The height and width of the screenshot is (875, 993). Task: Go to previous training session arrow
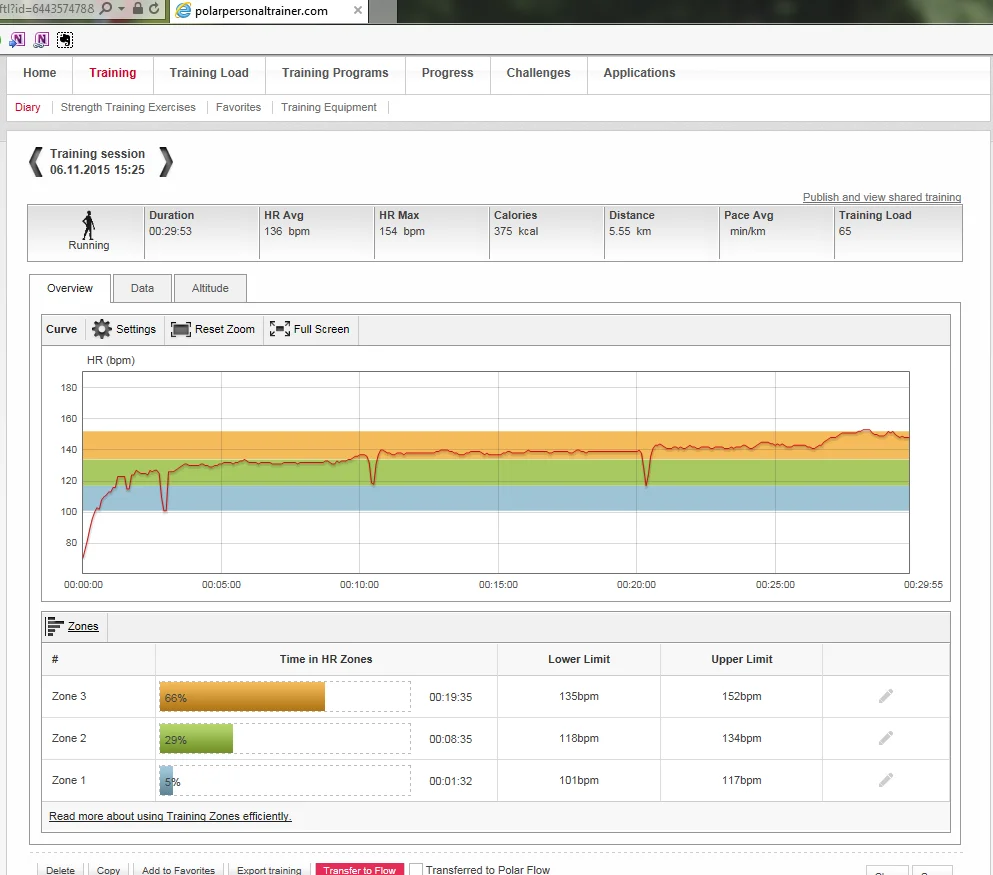click(35, 161)
